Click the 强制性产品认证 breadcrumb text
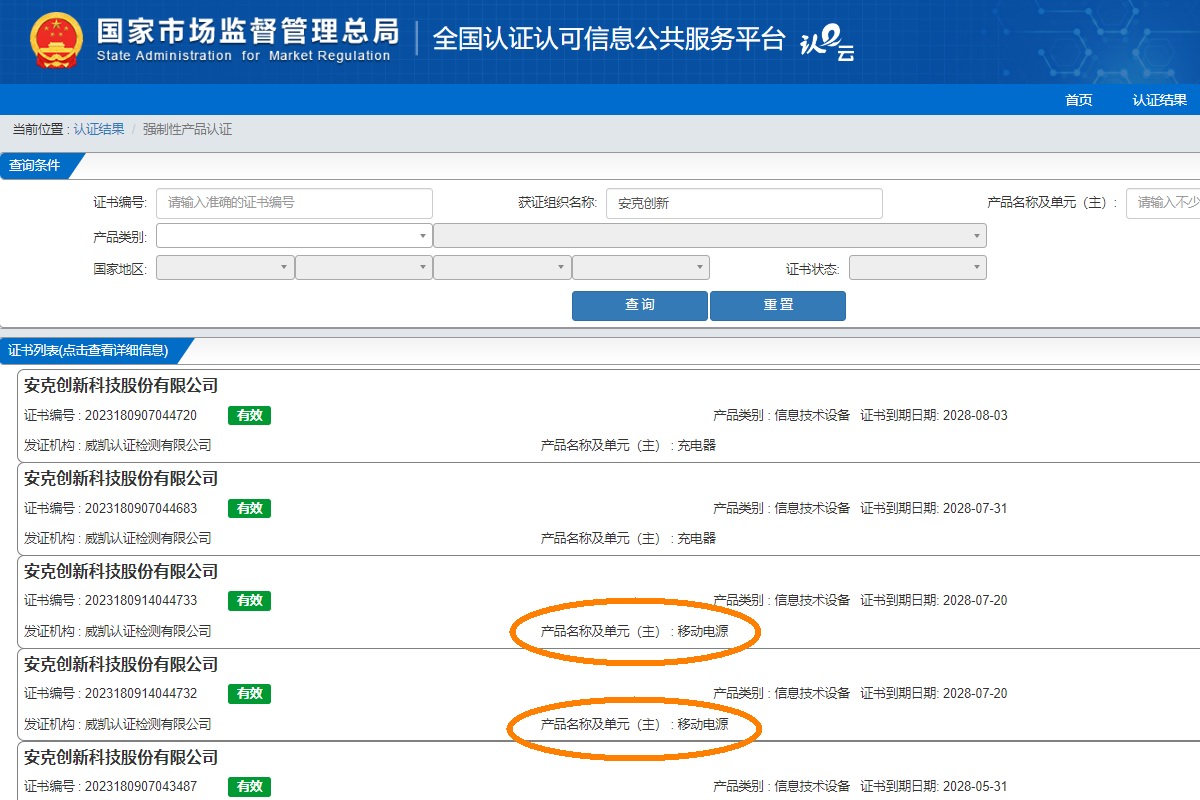The height and width of the screenshot is (800, 1200). [x=188, y=129]
